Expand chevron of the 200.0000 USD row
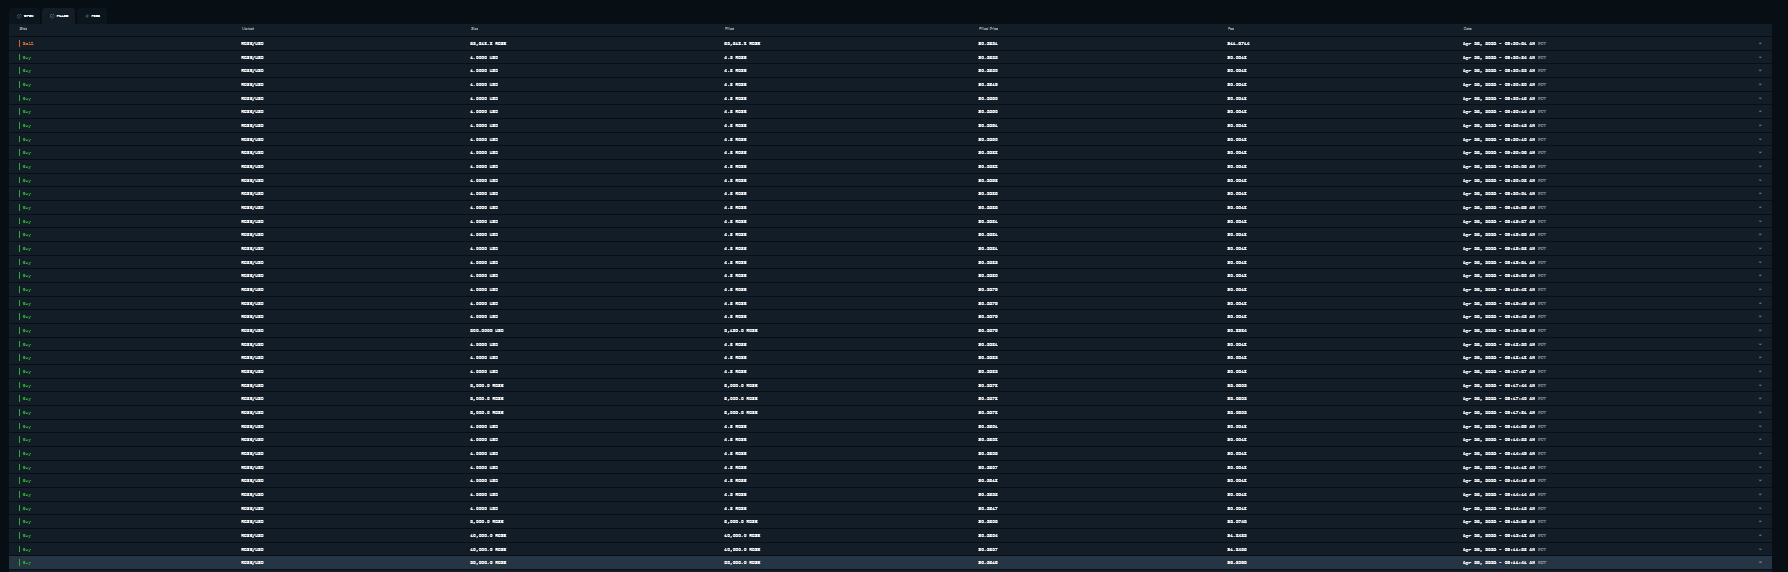1788x572 pixels. [1761, 331]
